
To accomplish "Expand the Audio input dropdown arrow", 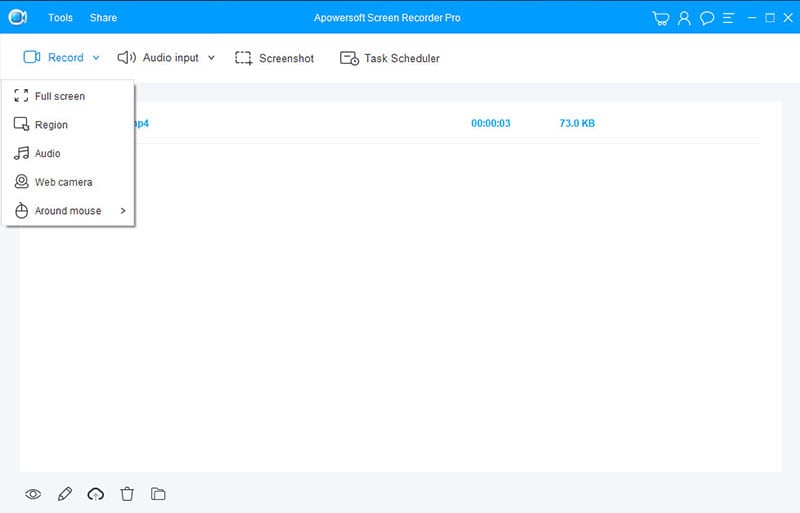I will coord(211,58).
